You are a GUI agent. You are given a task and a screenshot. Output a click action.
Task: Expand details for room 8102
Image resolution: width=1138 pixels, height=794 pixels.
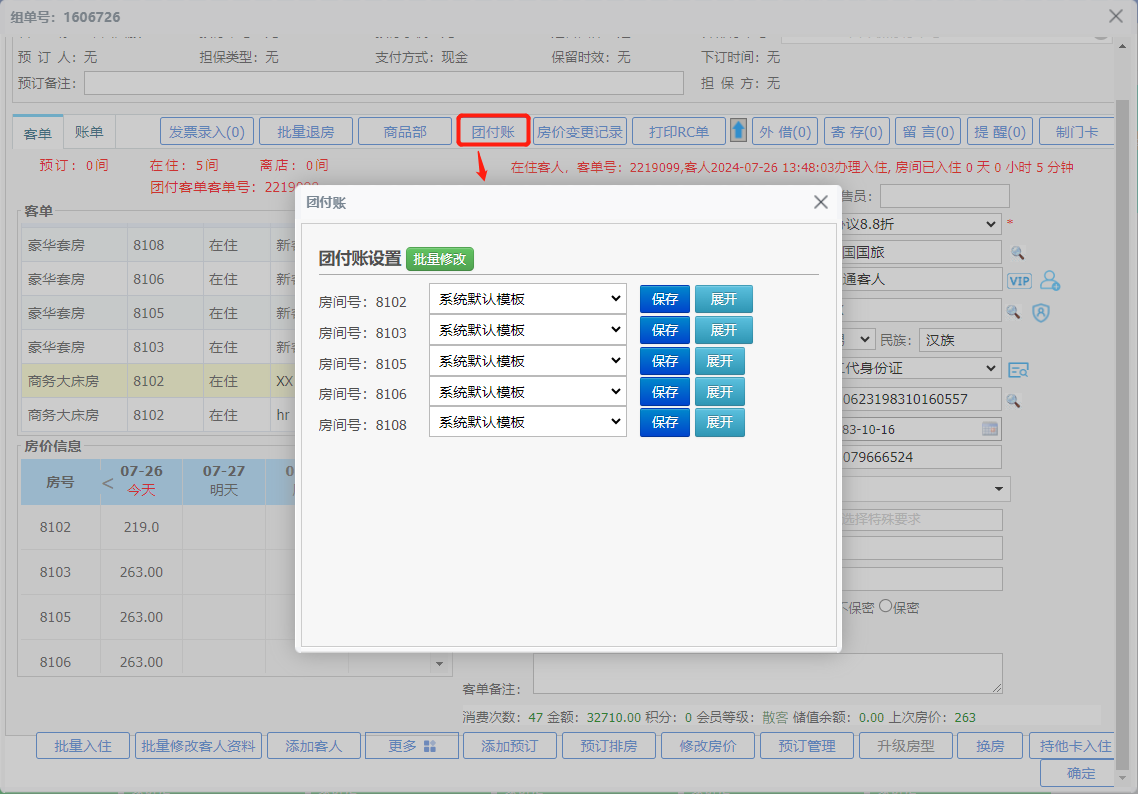pyautogui.click(x=724, y=299)
